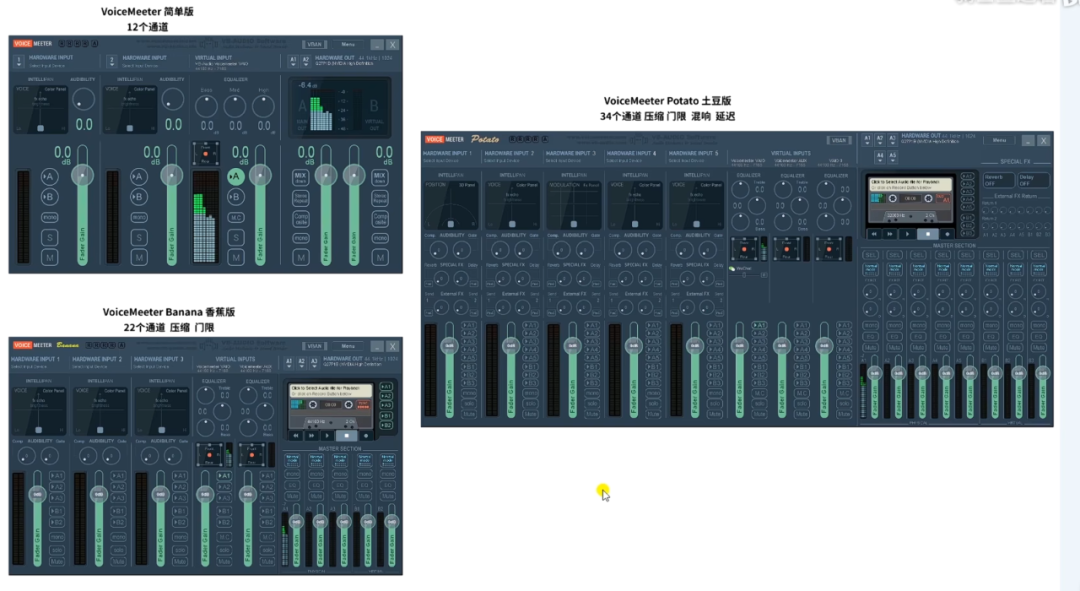Screen dimensions: 1080x591
Task: Toggle mono on second input, simple VoiceMeeter
Action: click(x=139, y=217)
